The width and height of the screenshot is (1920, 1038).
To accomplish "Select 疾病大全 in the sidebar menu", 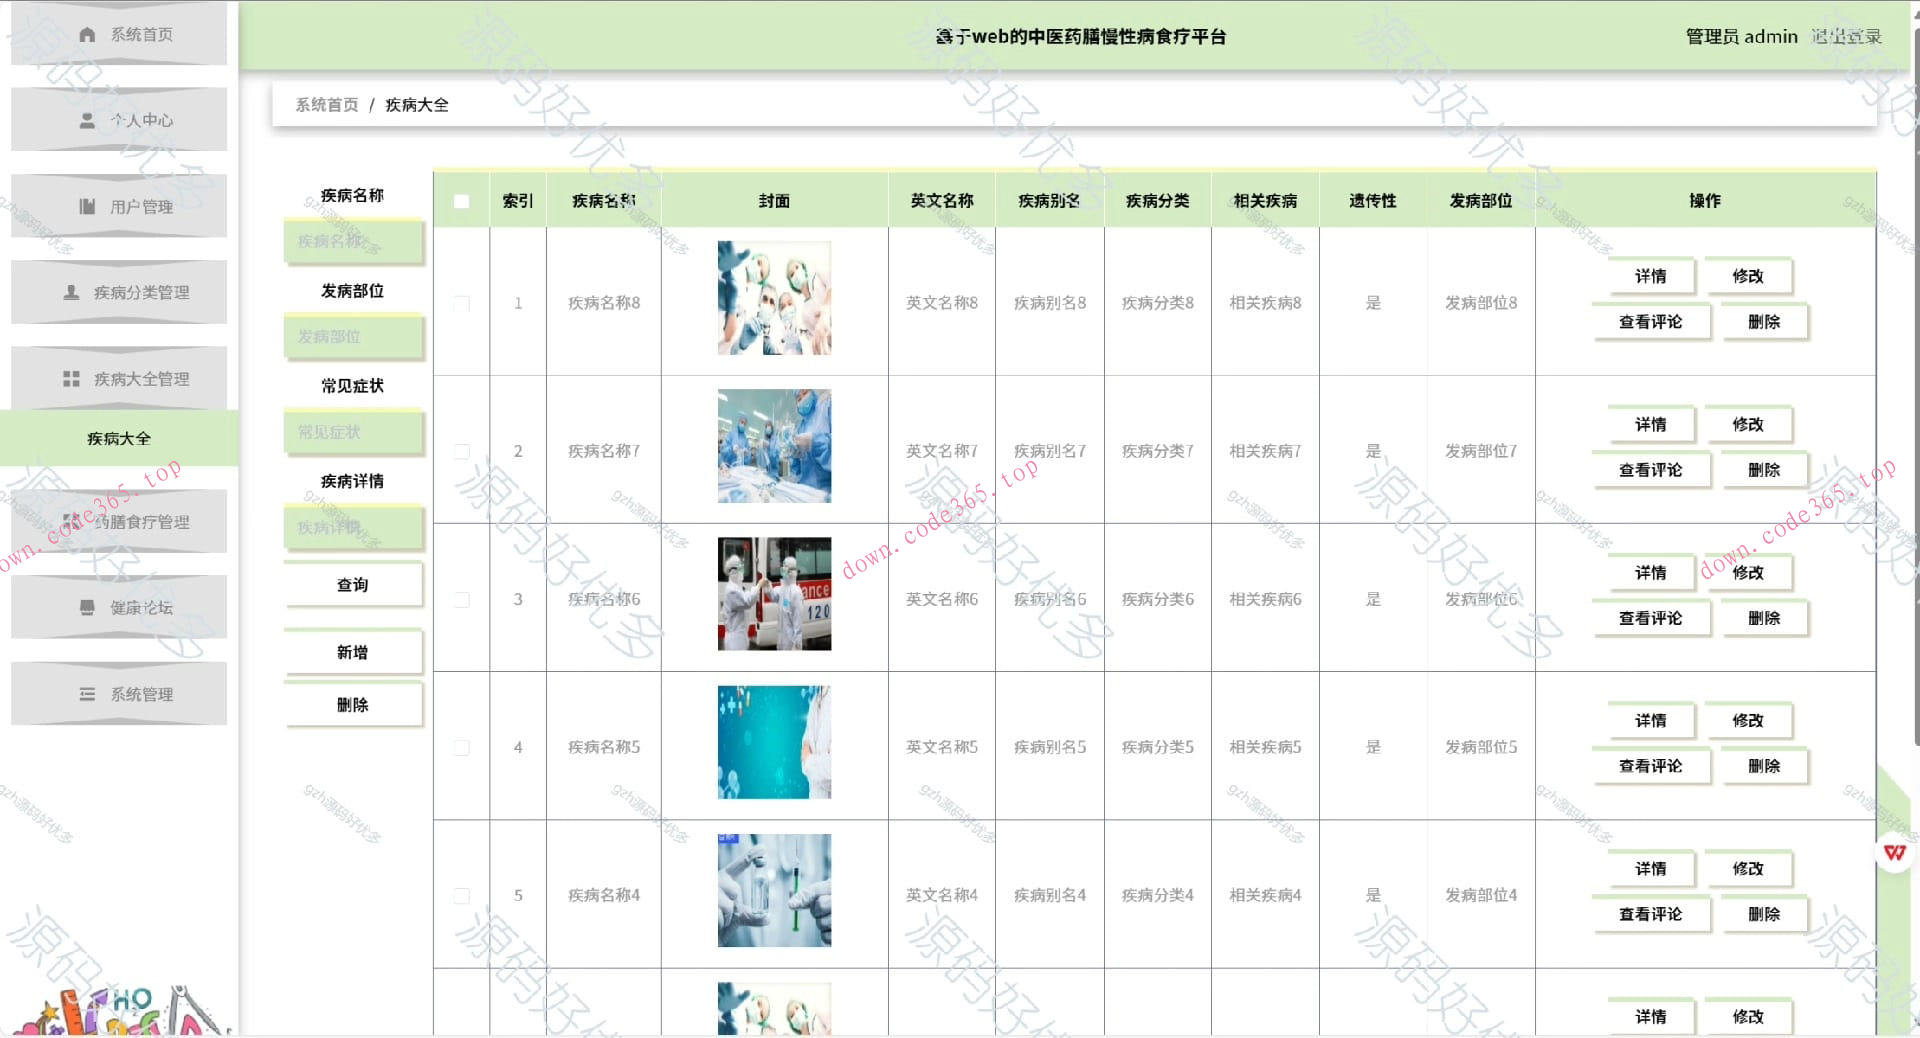I will (x=118, y=437).
